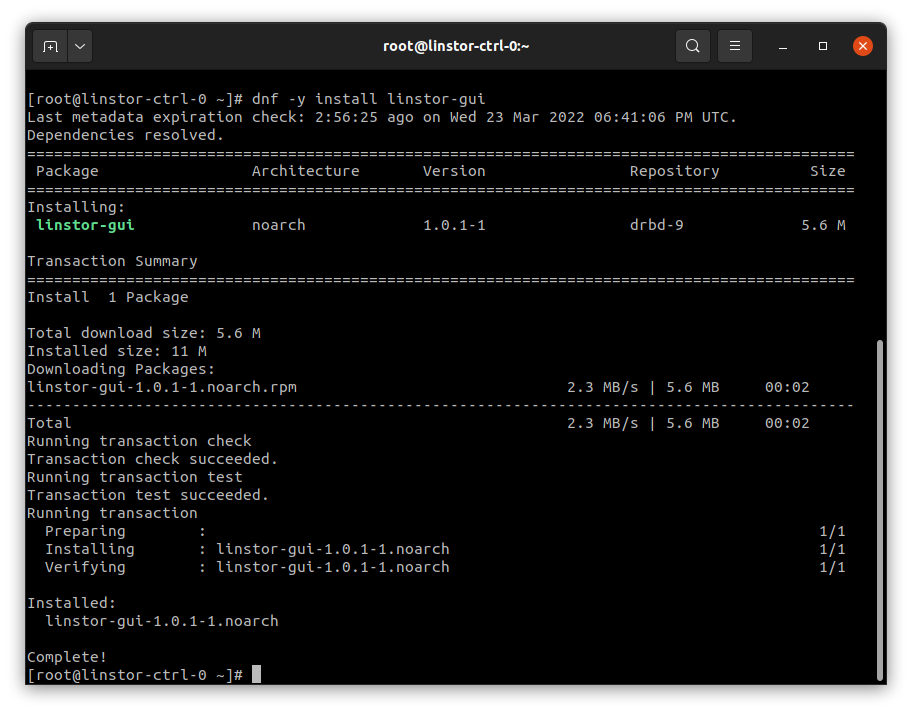Click the 'drbd-9' repository value
Screen dimensions: 912x713
pos(657,225)
